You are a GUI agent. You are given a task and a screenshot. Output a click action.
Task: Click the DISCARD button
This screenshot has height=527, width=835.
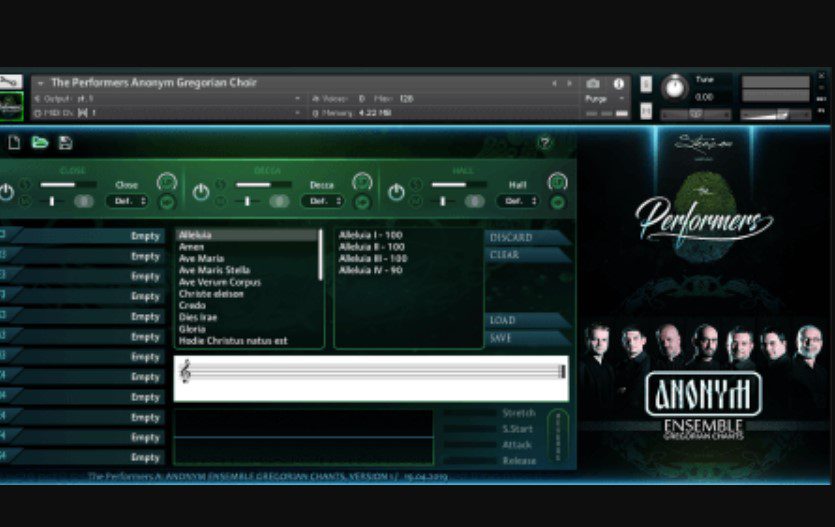point(527,237)
